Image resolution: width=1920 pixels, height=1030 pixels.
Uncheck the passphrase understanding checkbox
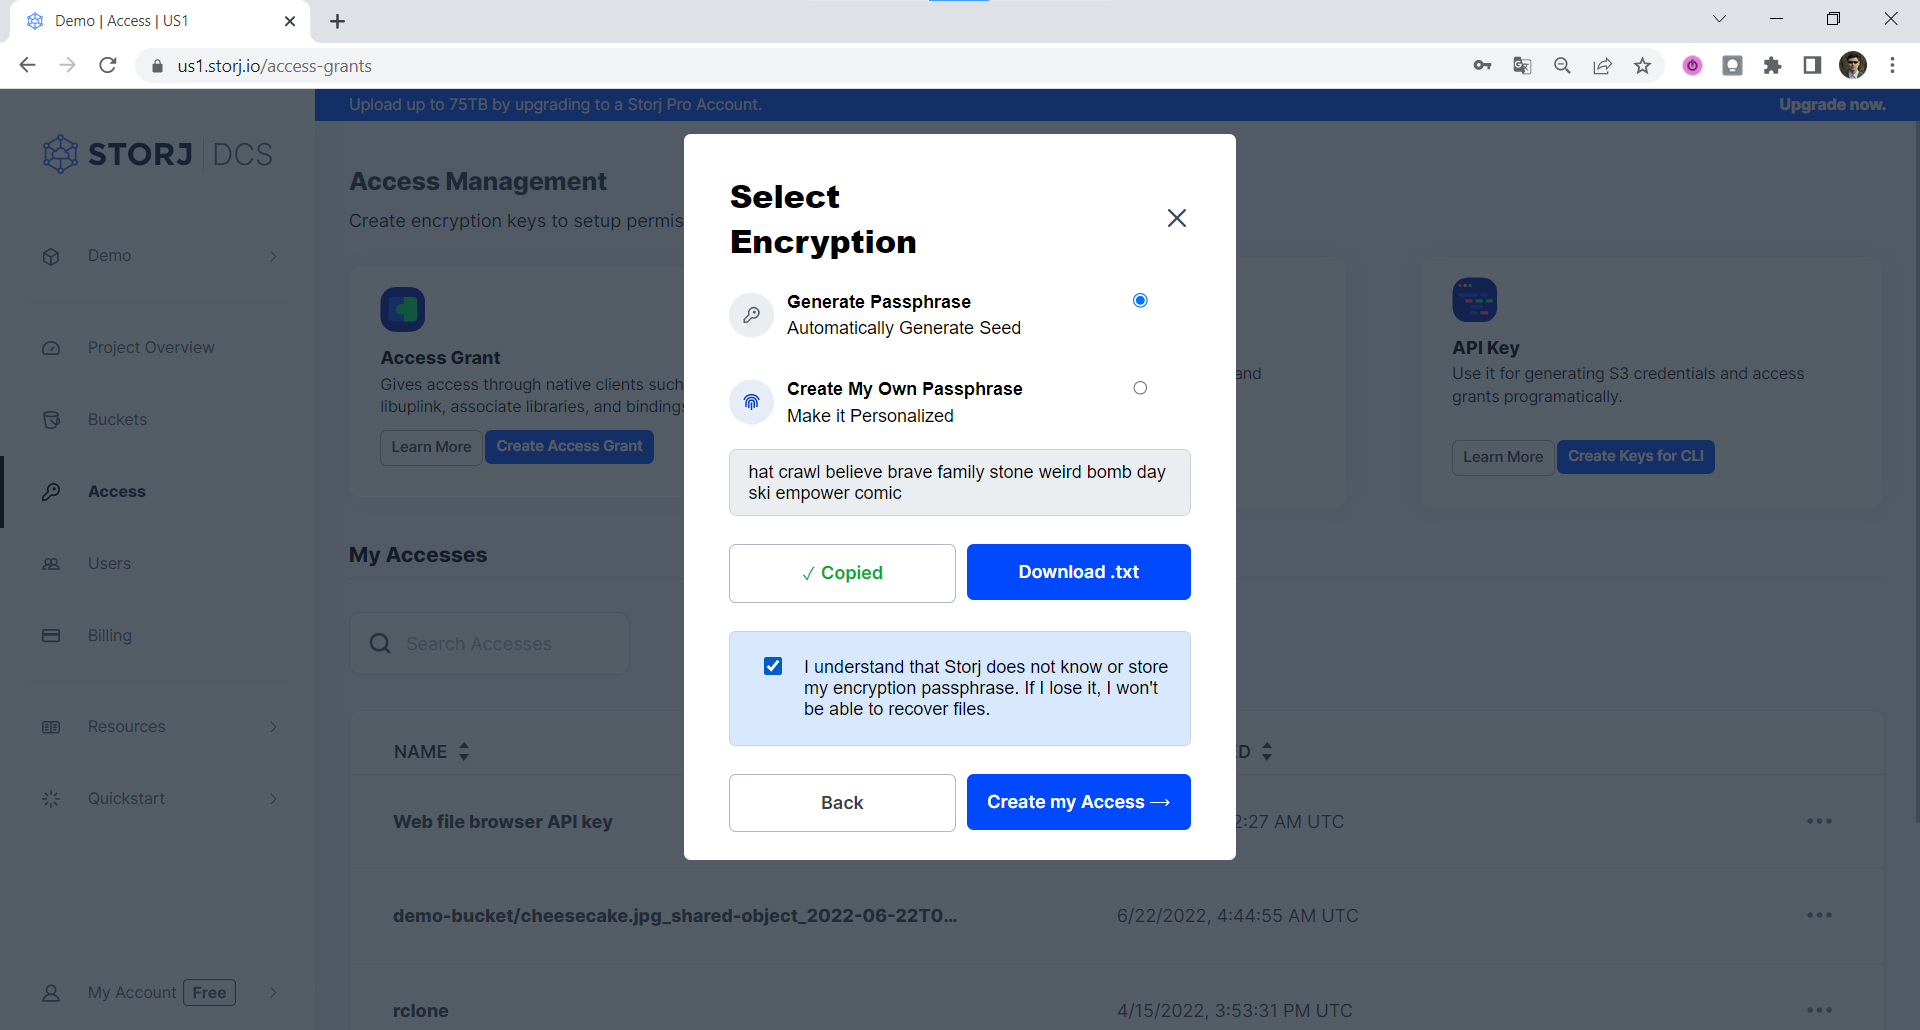(773, 666)
